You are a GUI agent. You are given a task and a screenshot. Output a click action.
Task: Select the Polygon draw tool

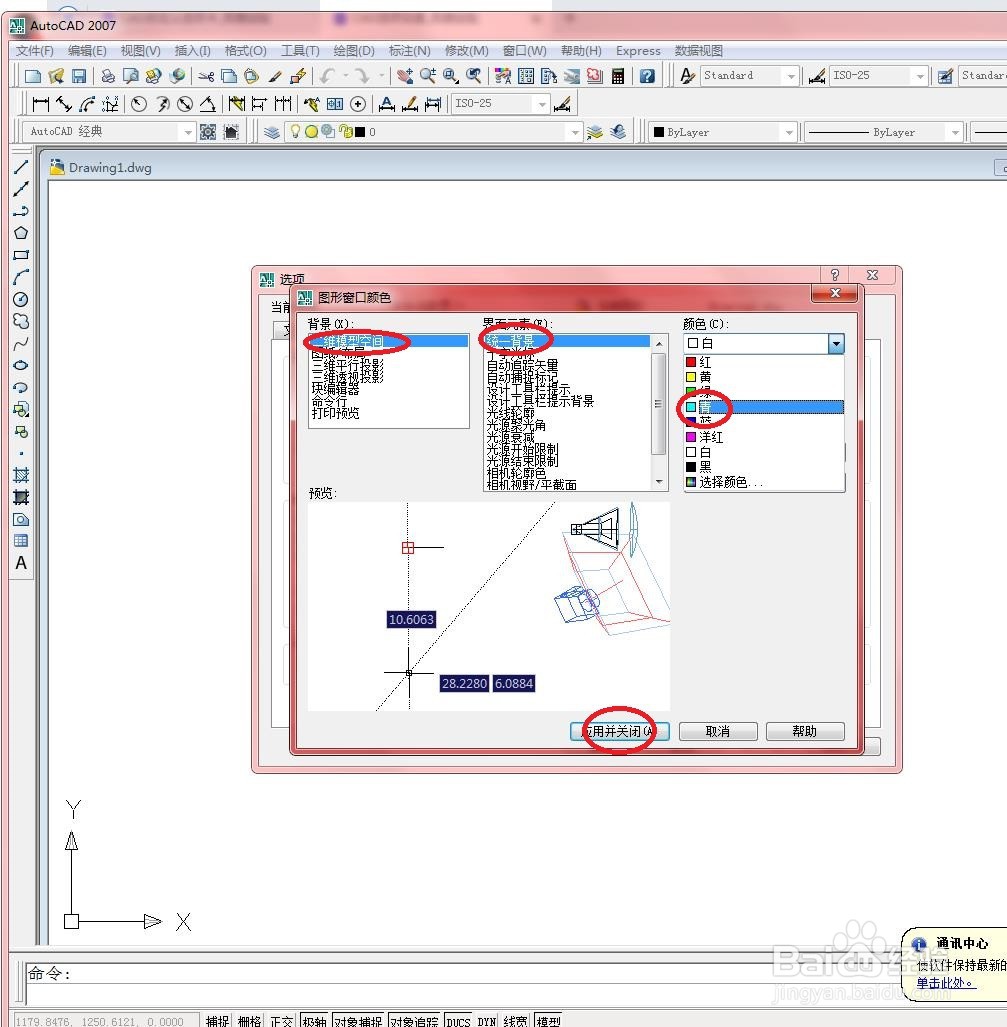pos(21,233)
